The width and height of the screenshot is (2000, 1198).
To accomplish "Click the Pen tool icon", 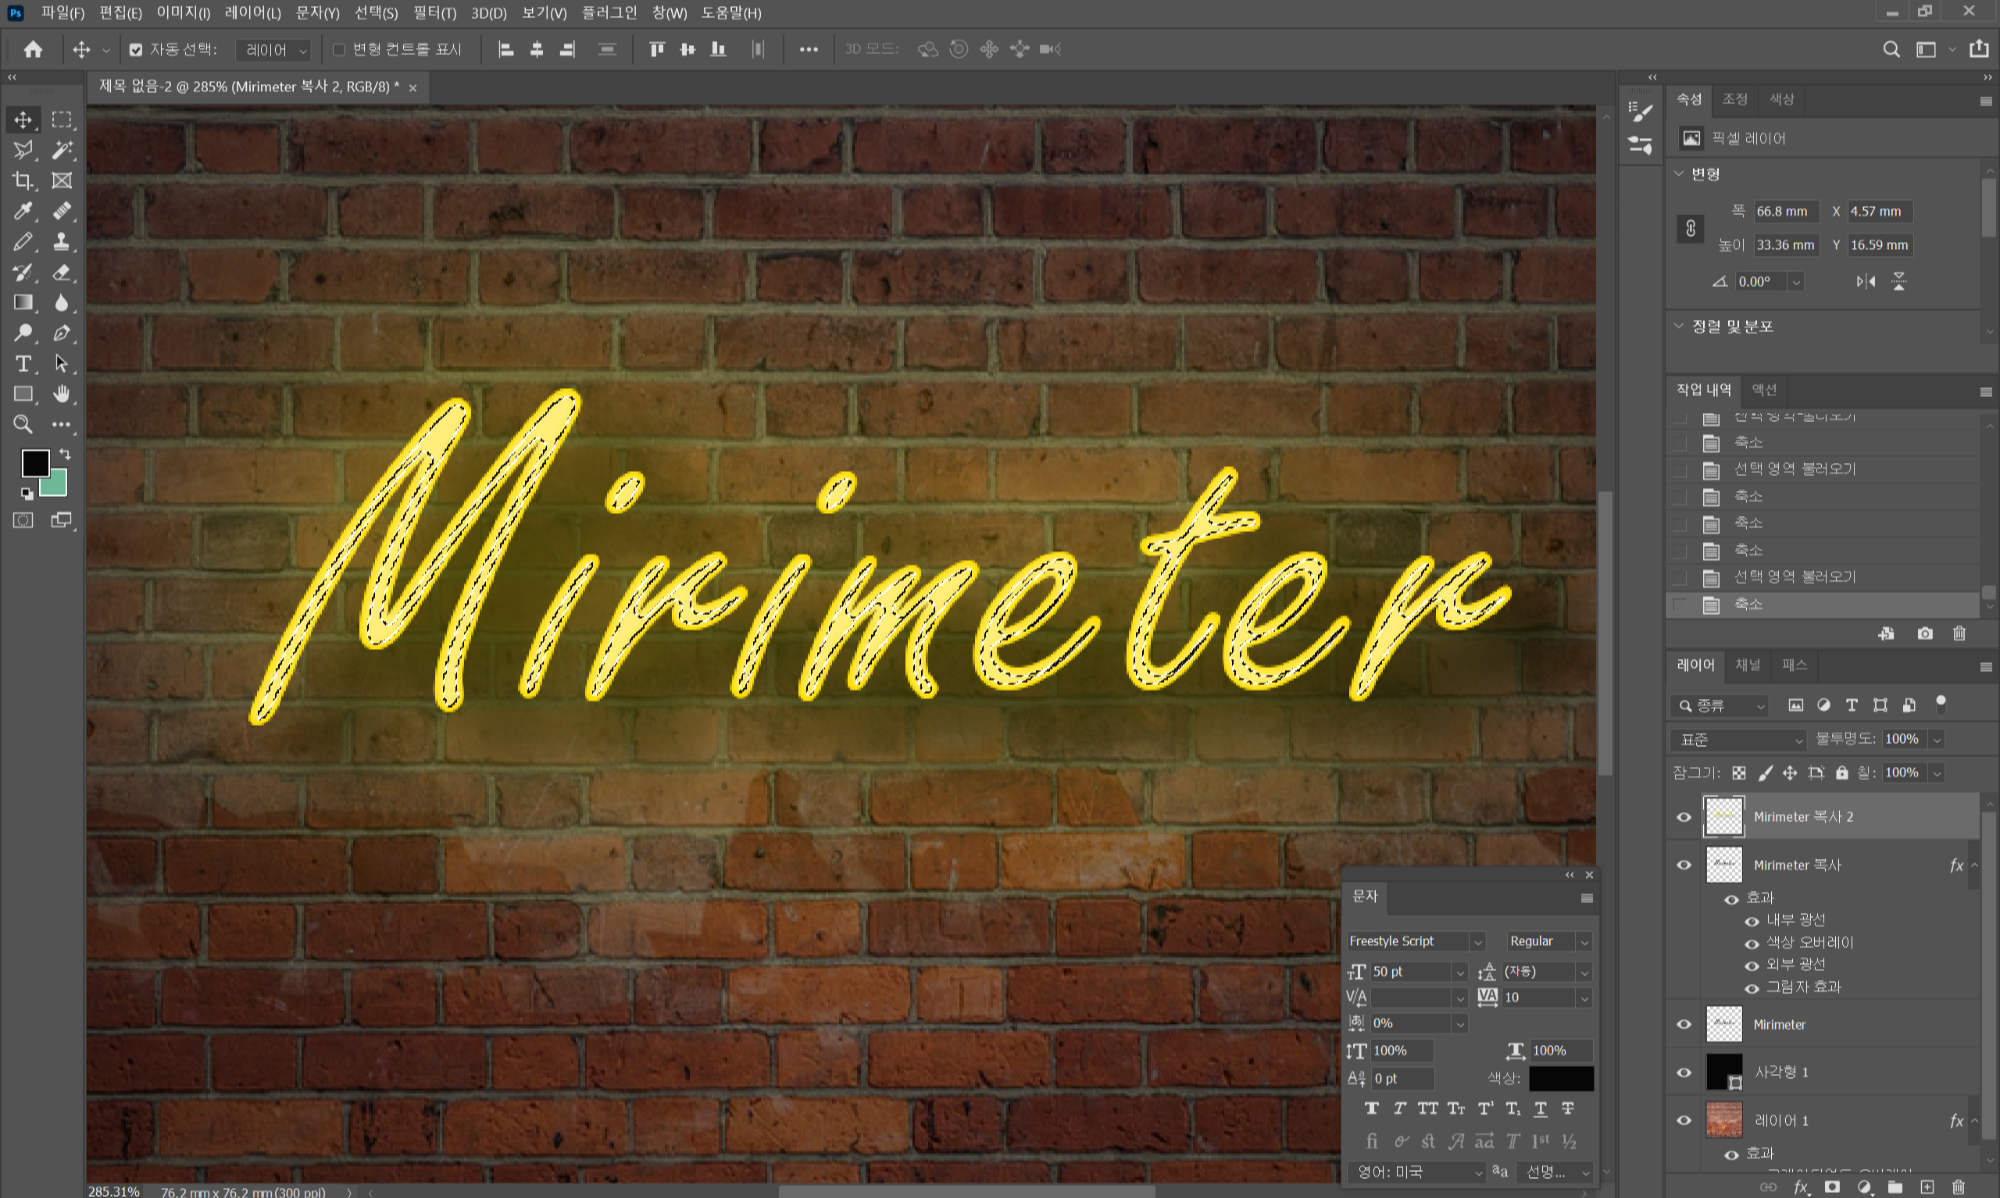I will pyautogui.click(x=62, y=333).
